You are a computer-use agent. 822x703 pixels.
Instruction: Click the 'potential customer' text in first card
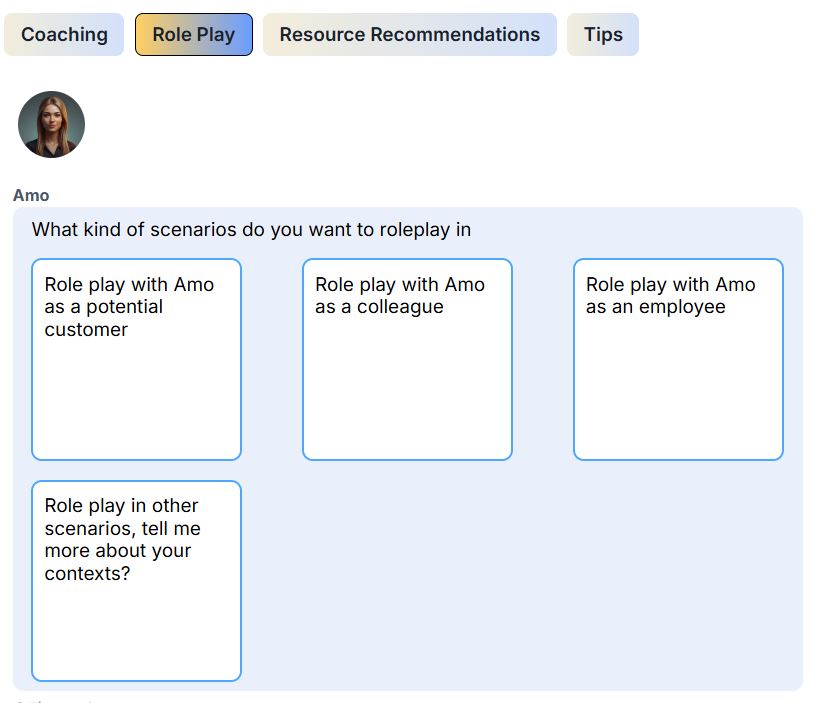[103, 318]
